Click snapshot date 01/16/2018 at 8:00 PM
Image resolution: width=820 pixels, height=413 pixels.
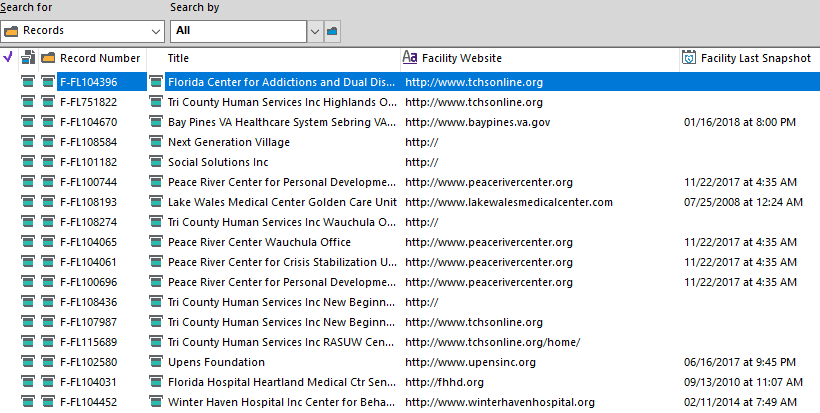tap(739, 122)
